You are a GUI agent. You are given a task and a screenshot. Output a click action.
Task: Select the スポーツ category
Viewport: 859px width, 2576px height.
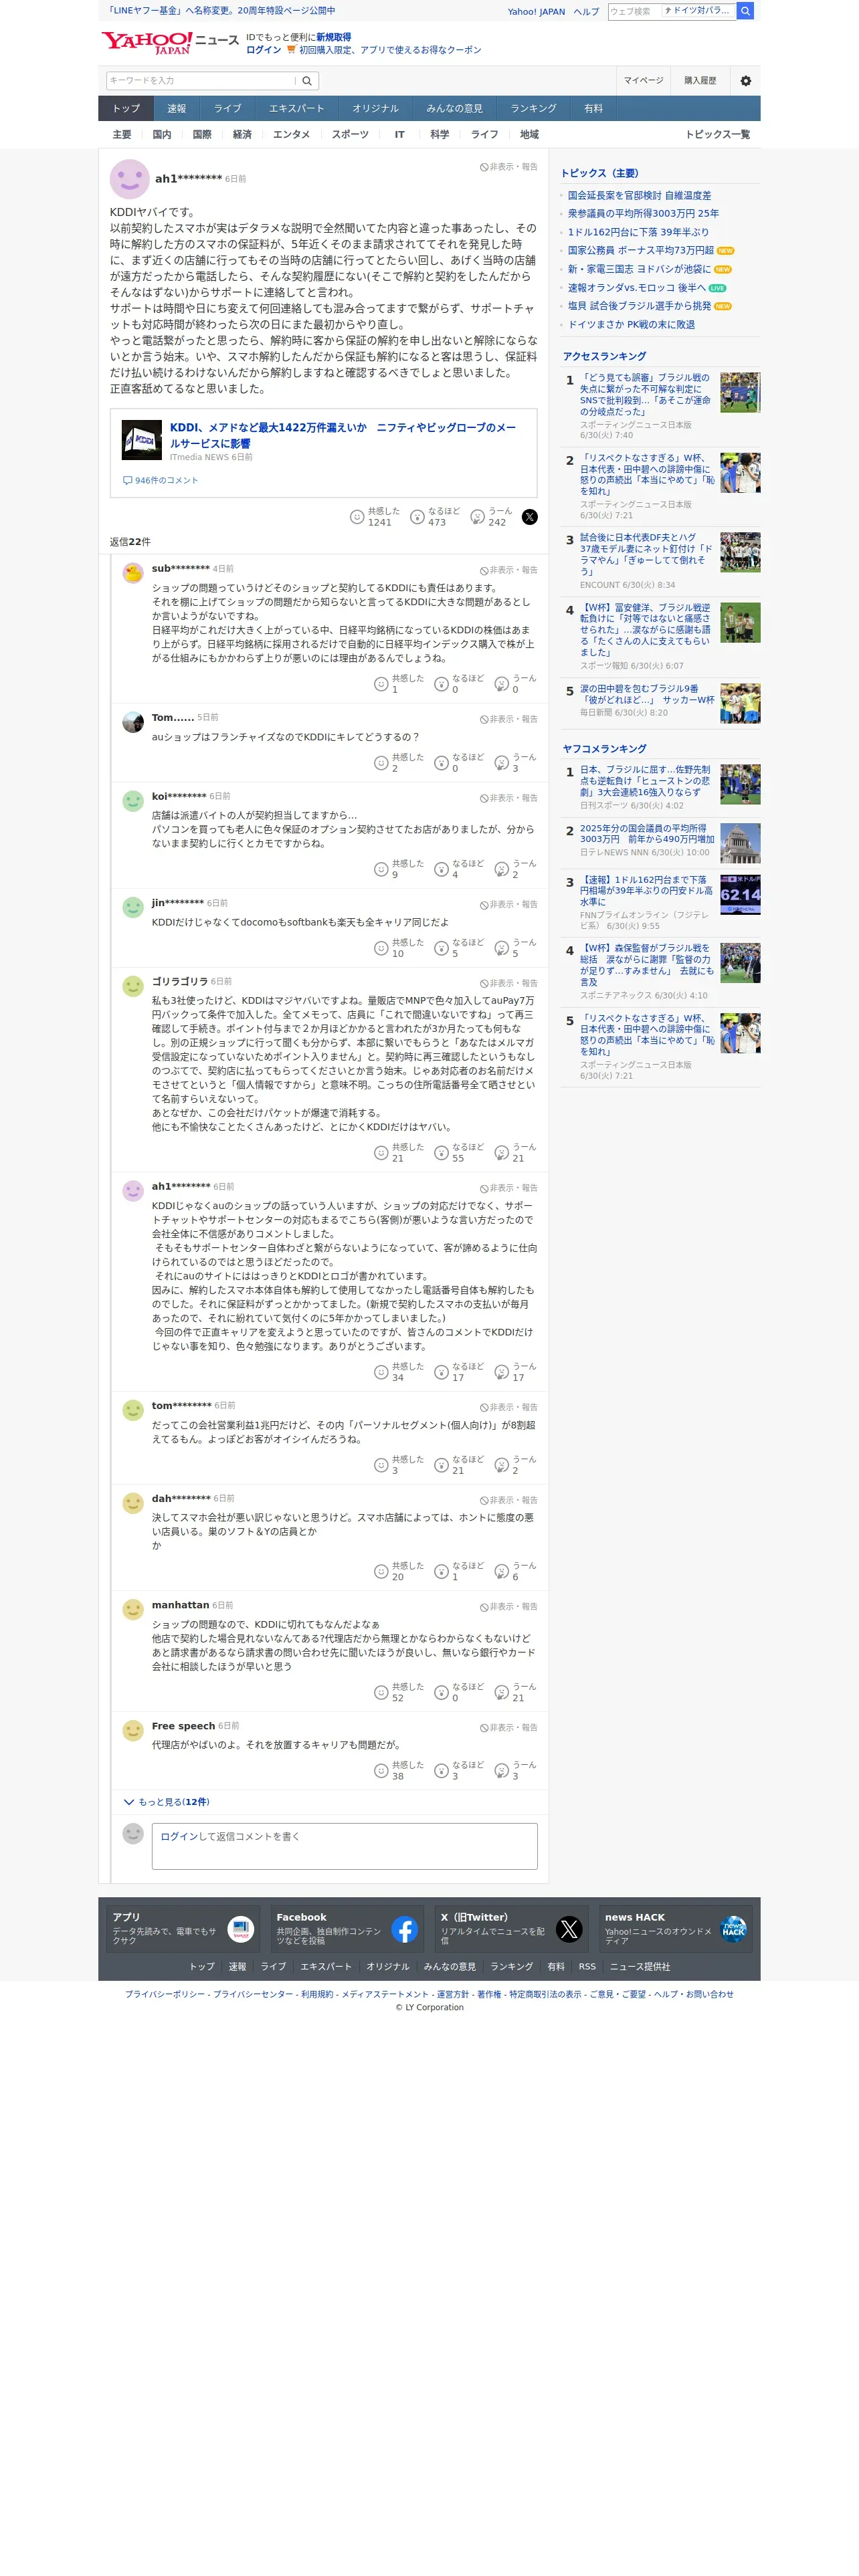click(x=350, y=134)
